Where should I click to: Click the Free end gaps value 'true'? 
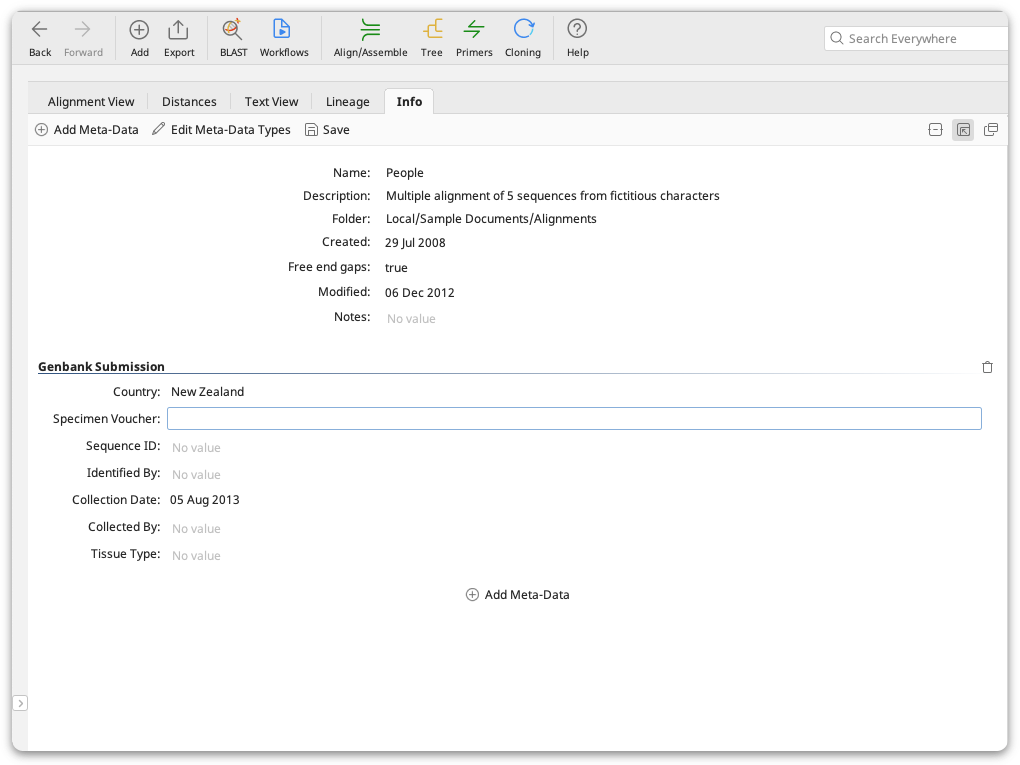[396, 267]
